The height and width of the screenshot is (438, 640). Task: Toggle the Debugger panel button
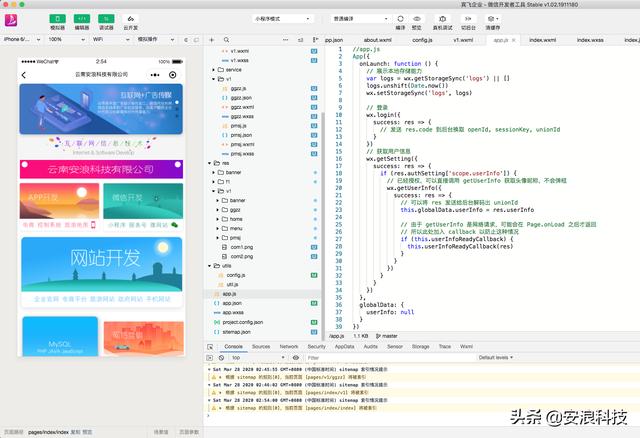106,19
